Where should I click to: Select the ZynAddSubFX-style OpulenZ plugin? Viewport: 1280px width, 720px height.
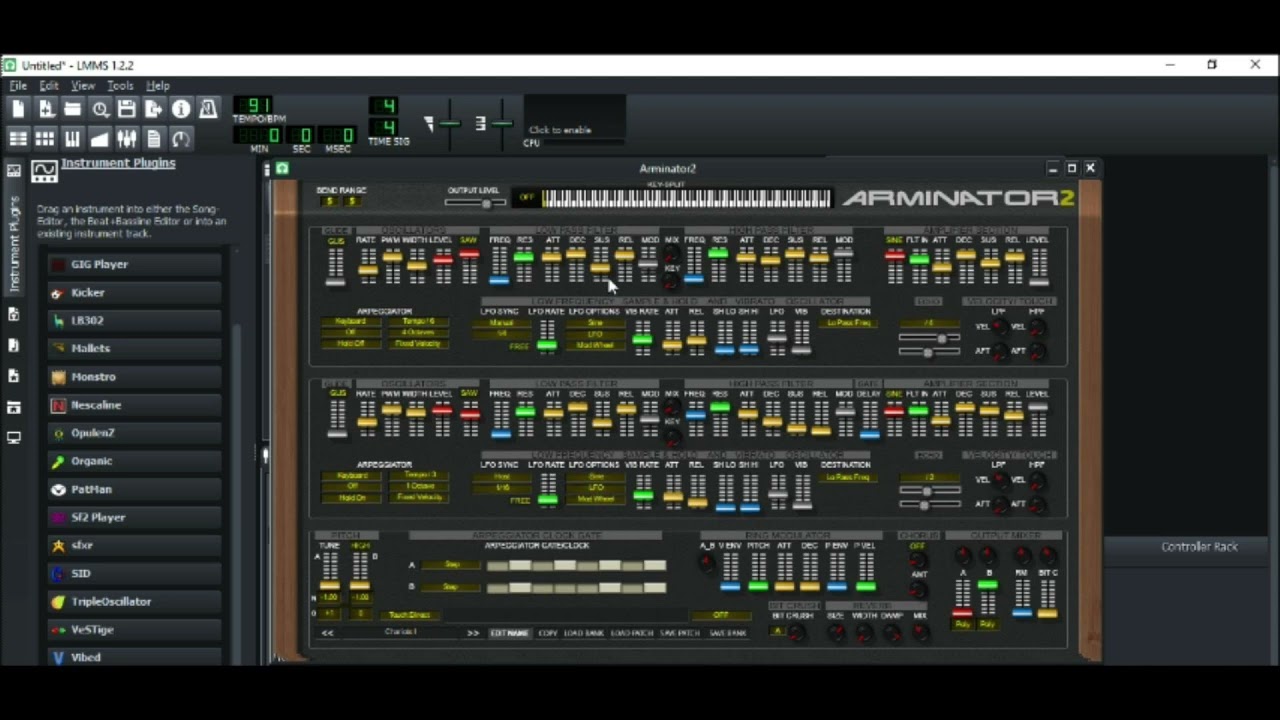pyautogui.click(x=134, y=433)
